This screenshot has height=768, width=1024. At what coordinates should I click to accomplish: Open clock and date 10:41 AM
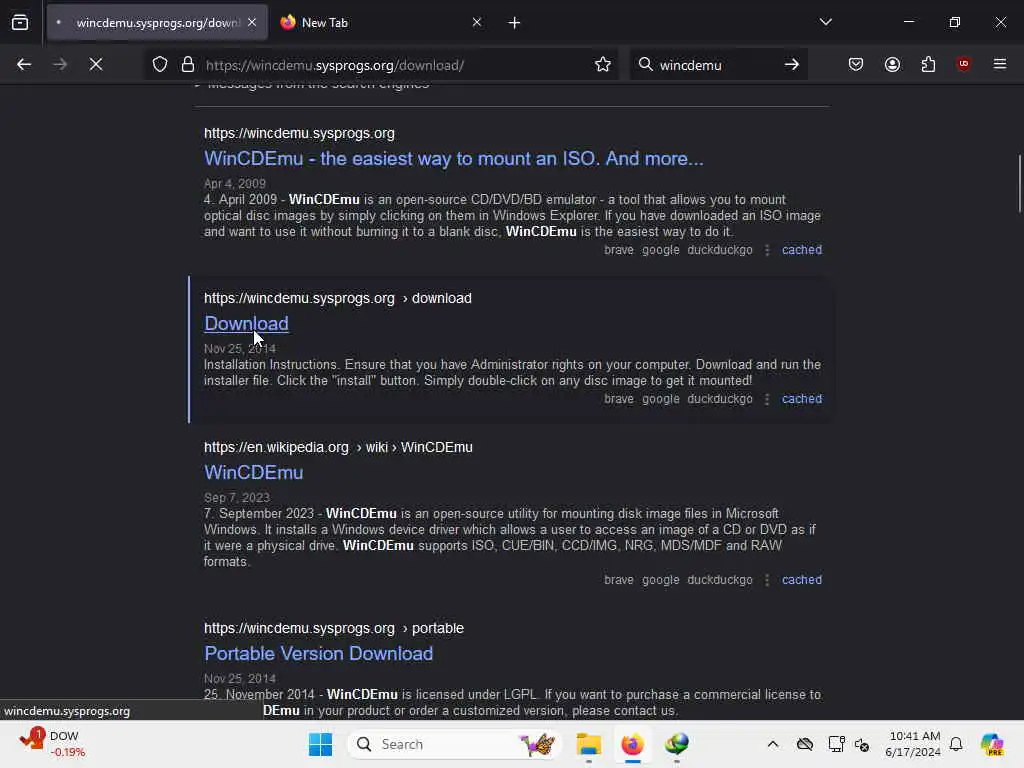(x=913, y=744)
